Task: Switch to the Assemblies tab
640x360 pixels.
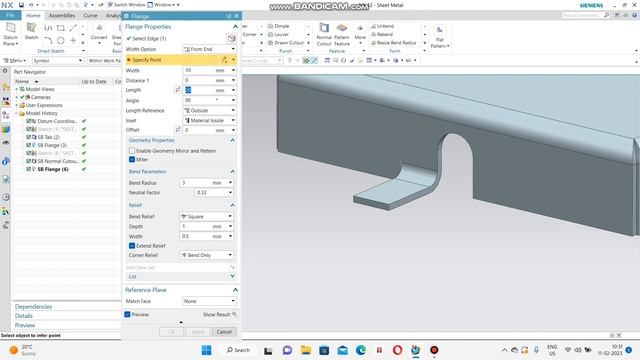Action: pyautogui.click(x=62, y=16)
